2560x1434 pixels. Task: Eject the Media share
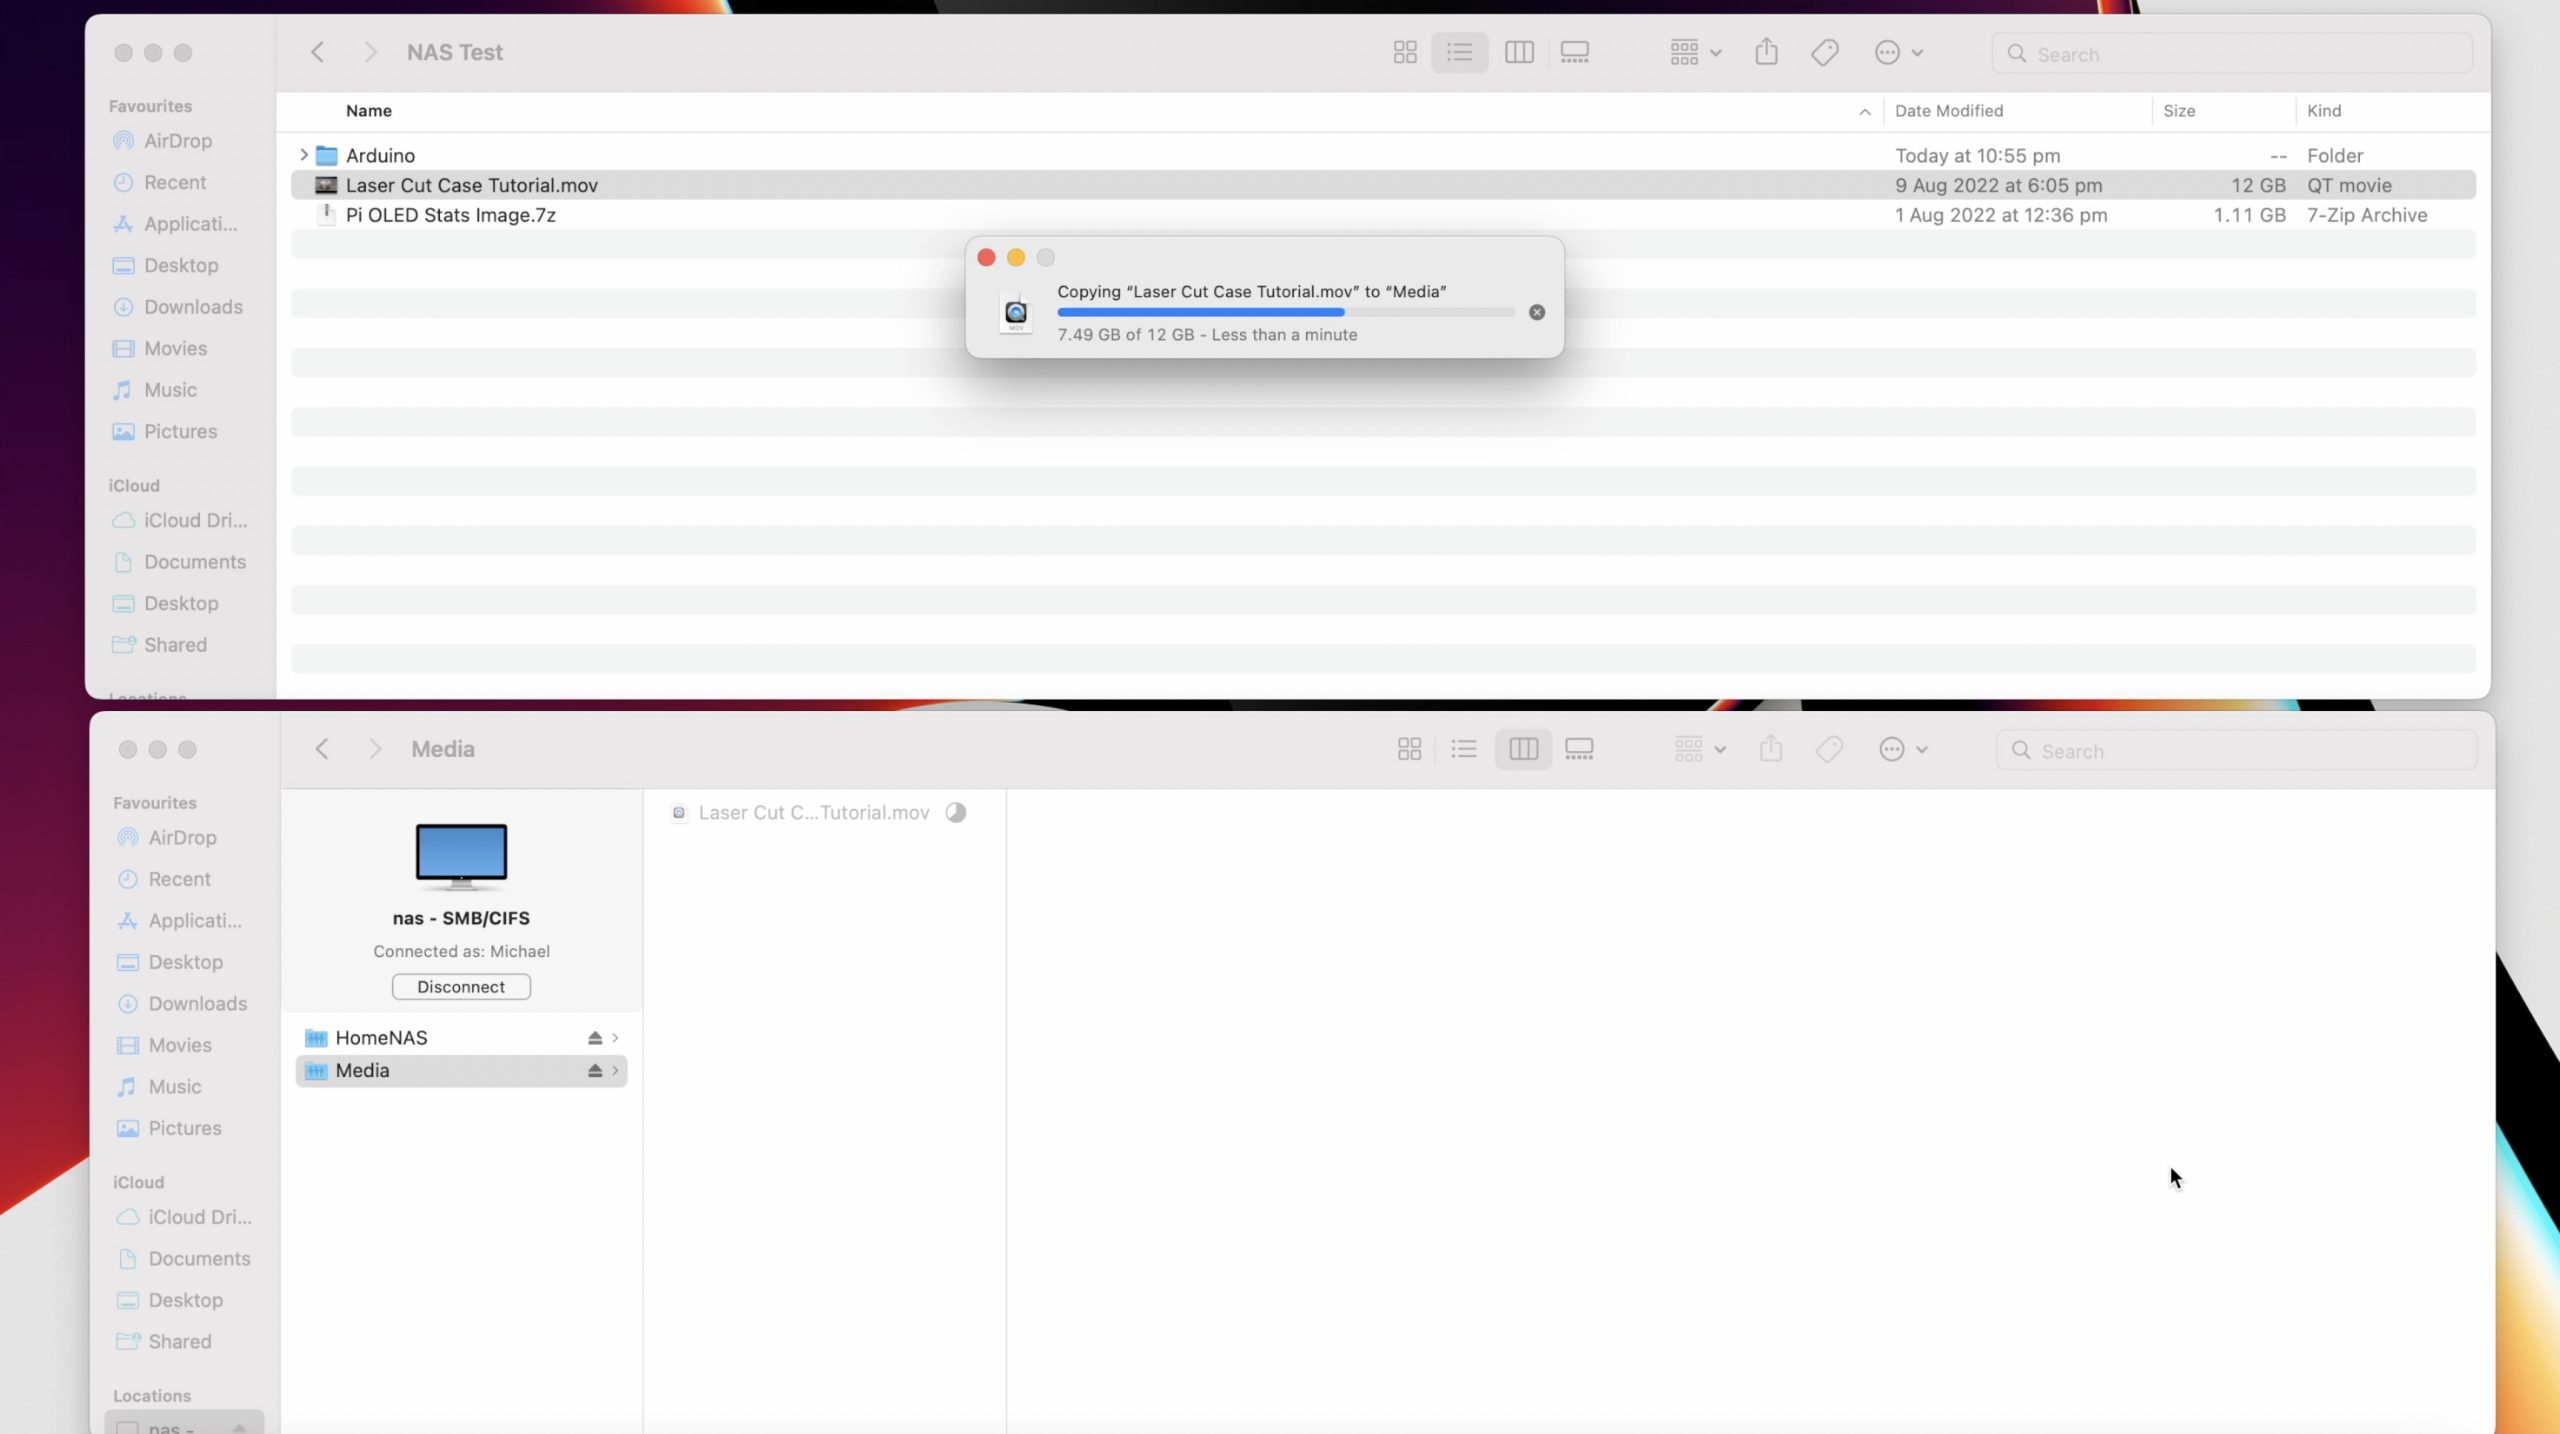click(x=594, y=1071)
